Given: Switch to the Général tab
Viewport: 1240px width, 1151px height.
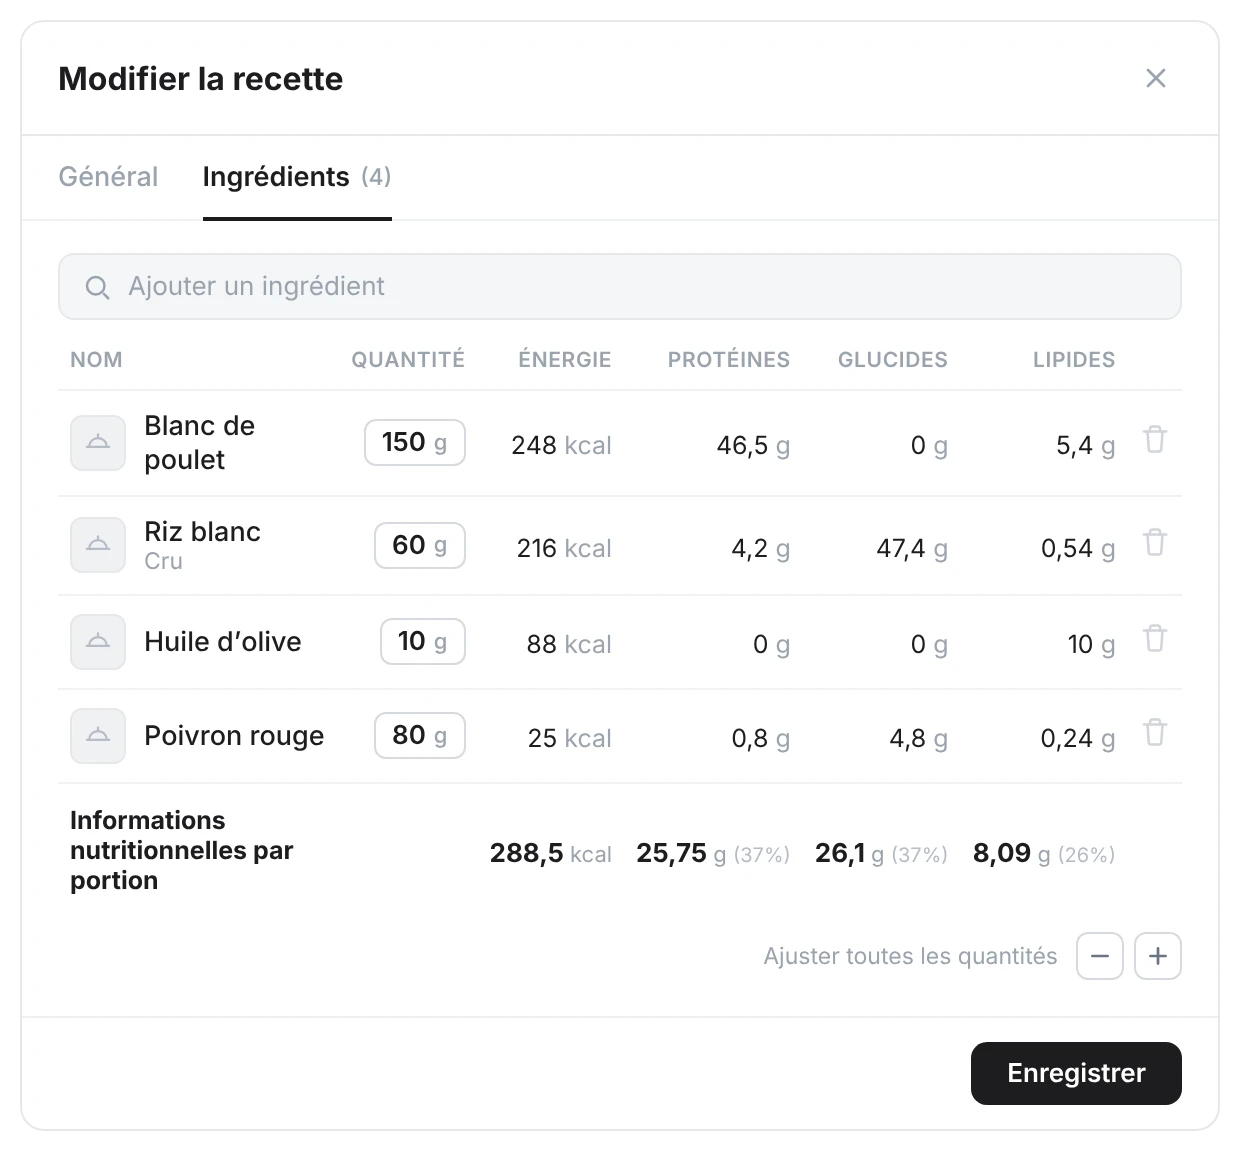Looking at the screenshot, I should click(108, 177).
